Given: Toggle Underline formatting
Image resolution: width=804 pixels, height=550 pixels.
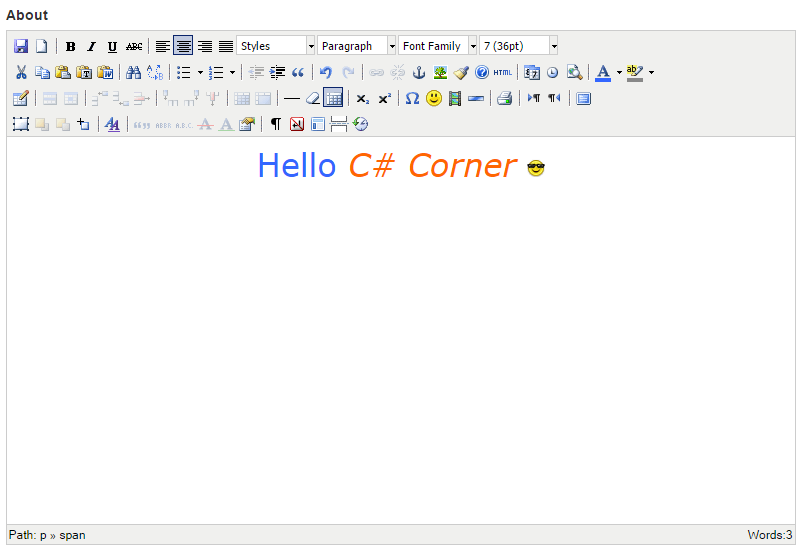Looking at the screenshot, I should tap(112, 46).
